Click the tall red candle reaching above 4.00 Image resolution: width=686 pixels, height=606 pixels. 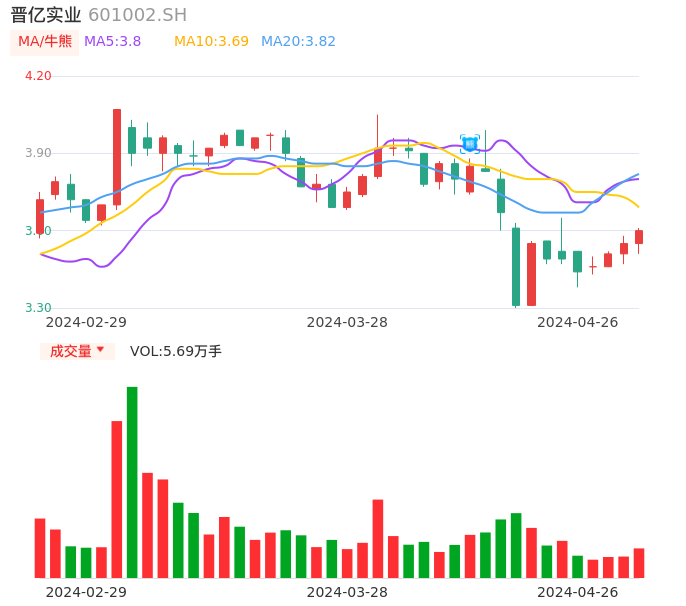point(117,157)
